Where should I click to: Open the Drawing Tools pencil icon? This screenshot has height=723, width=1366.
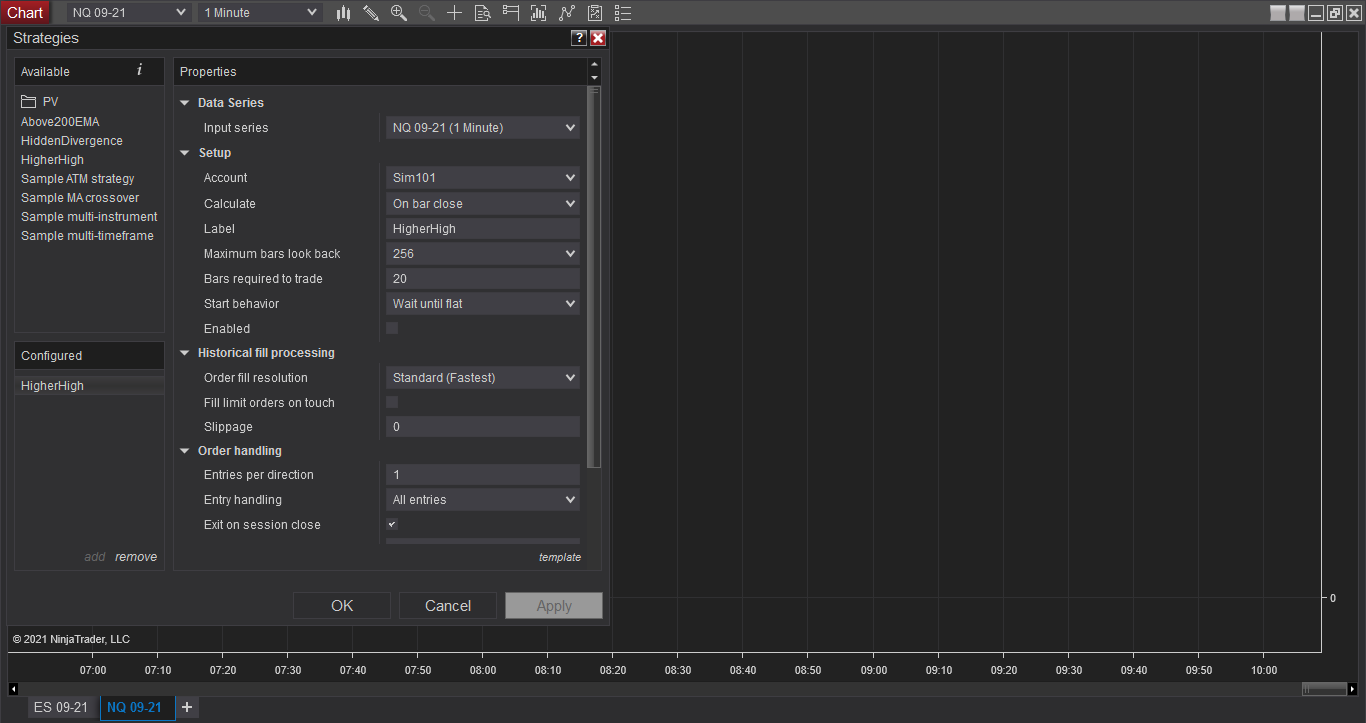tap(371, 13)
